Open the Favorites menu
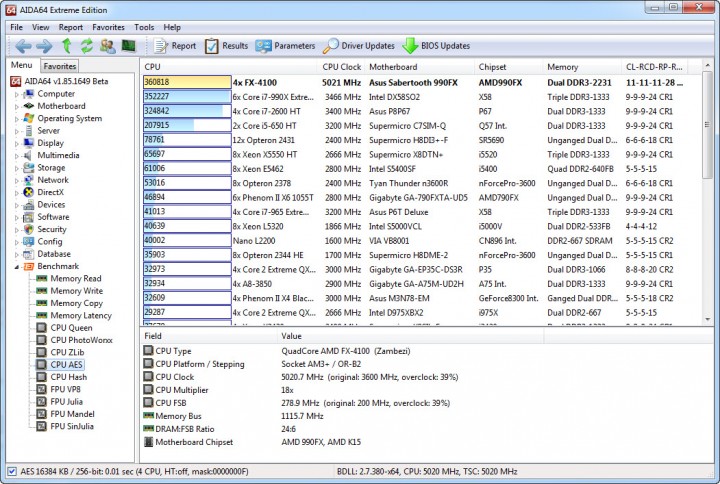 pyautogui.click(x=108, y=28)
